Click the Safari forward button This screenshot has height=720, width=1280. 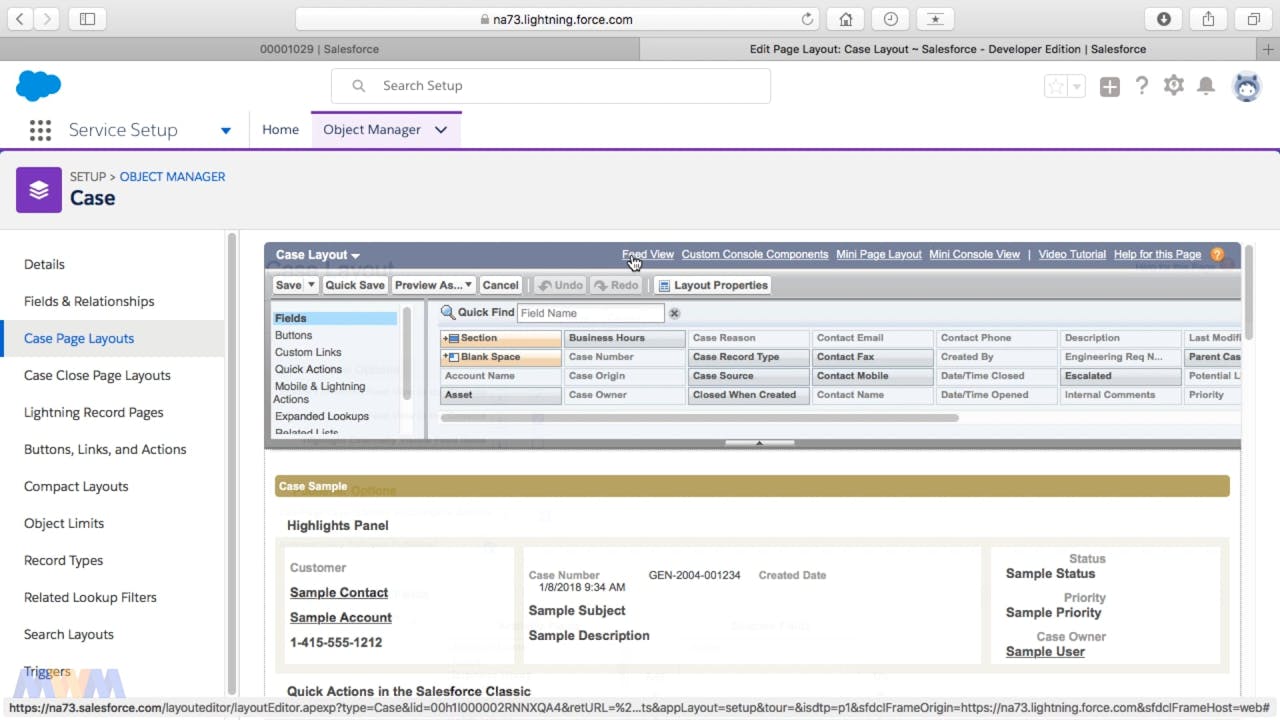(x=48, y=19)
